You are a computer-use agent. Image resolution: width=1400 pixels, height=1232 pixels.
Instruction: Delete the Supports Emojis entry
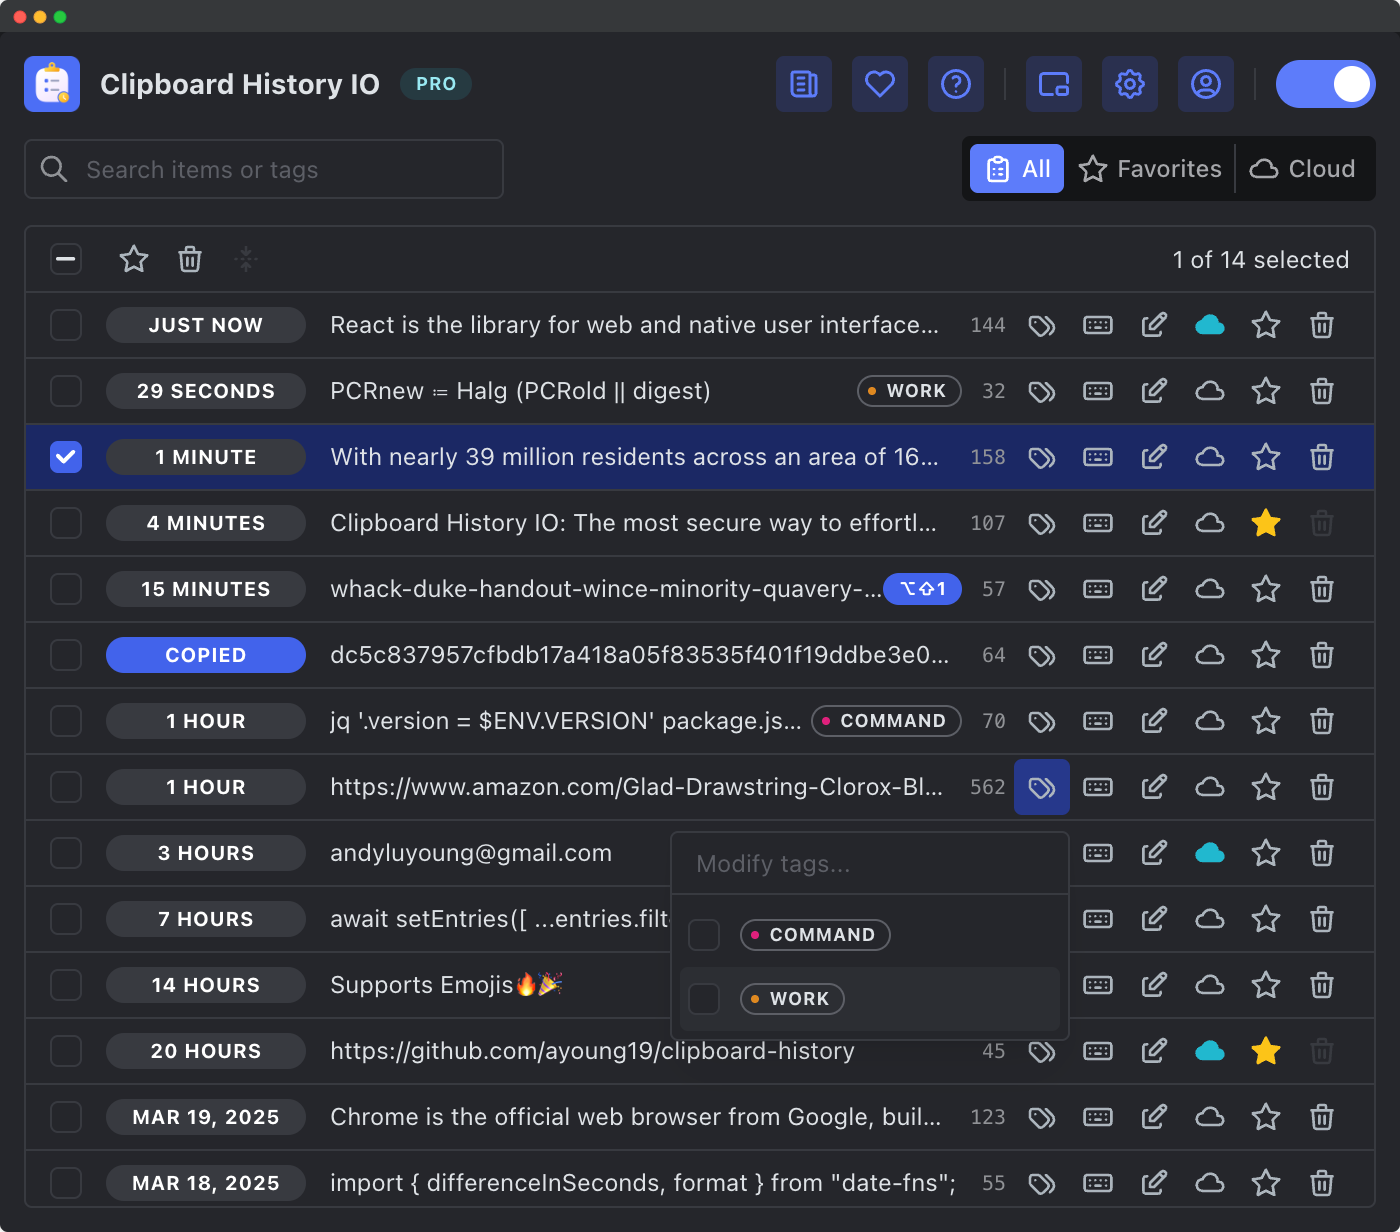(1322, 985)
